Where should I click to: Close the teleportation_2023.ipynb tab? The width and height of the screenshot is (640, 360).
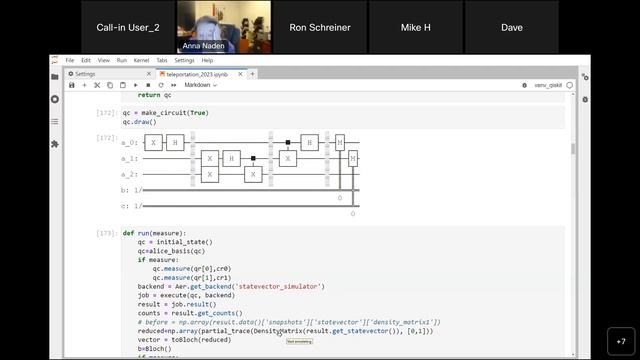[240, 74]
